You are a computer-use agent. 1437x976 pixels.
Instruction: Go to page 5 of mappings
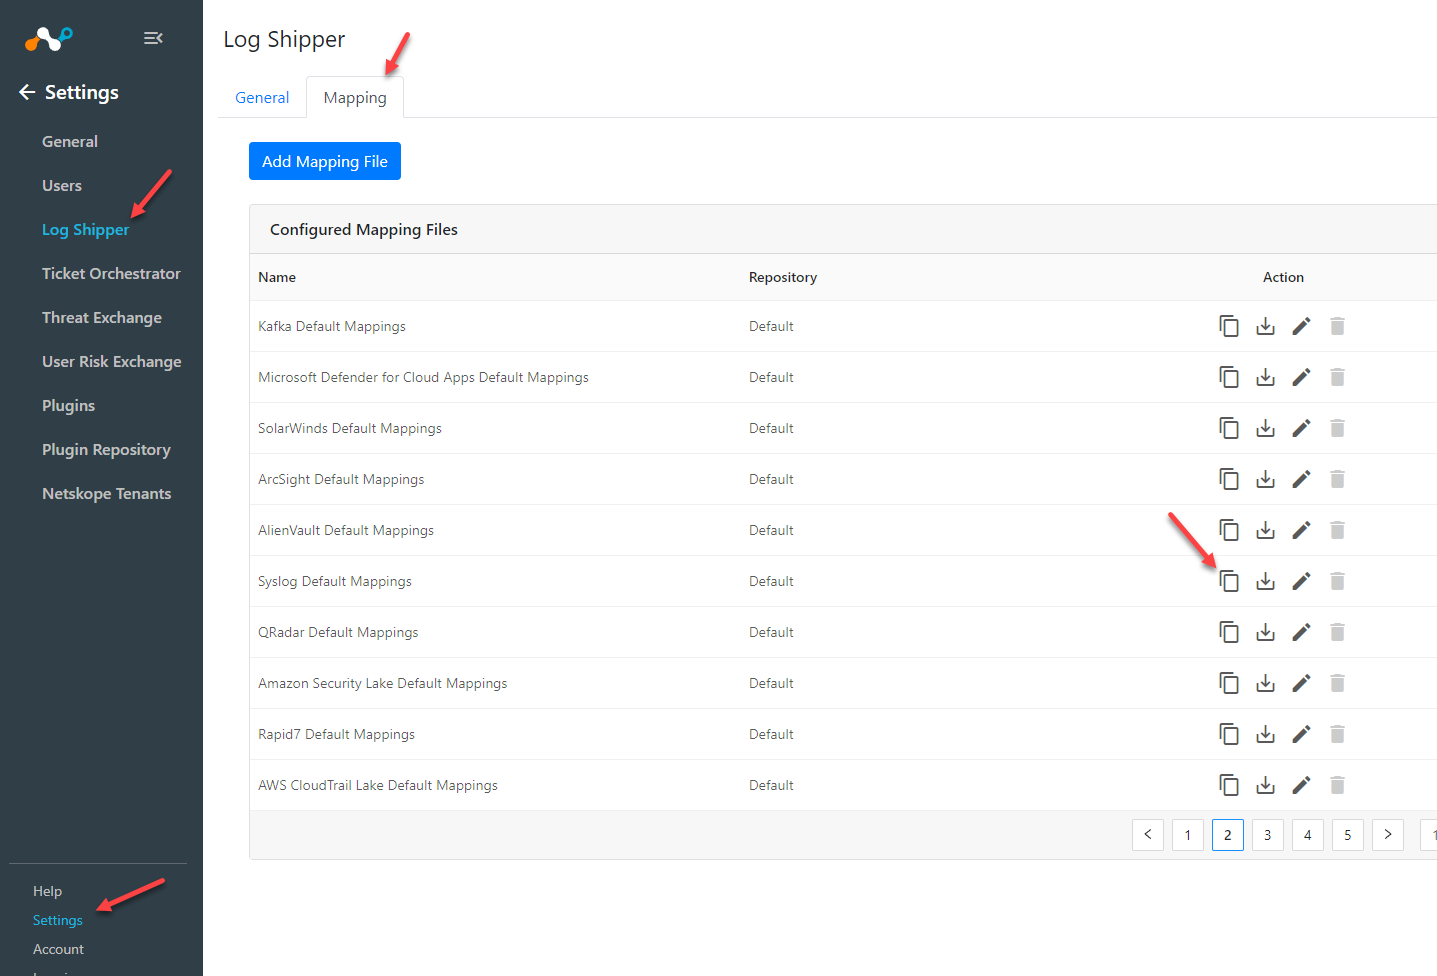point(1348,835)
